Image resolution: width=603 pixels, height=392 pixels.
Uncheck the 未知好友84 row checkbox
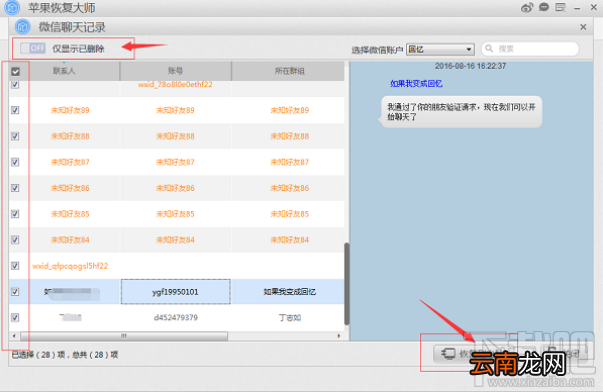click(x=15, y=240)
